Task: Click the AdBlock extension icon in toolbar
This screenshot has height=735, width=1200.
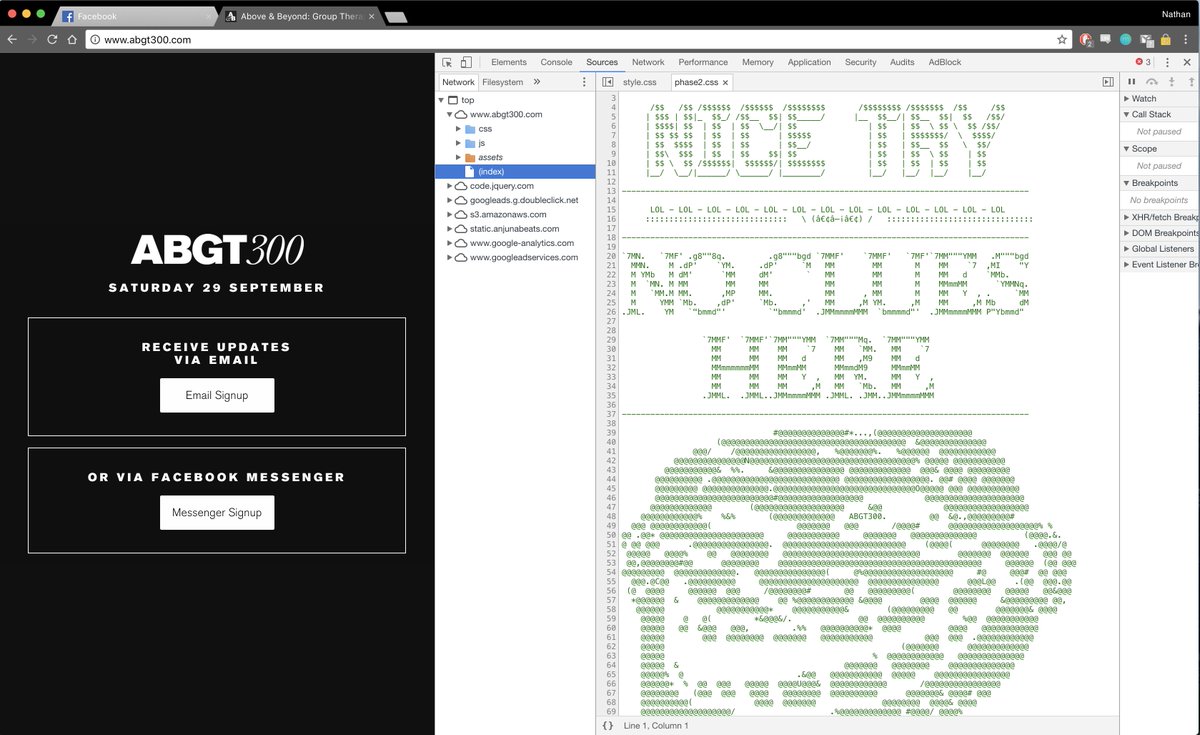Action: pos(1087,39)
